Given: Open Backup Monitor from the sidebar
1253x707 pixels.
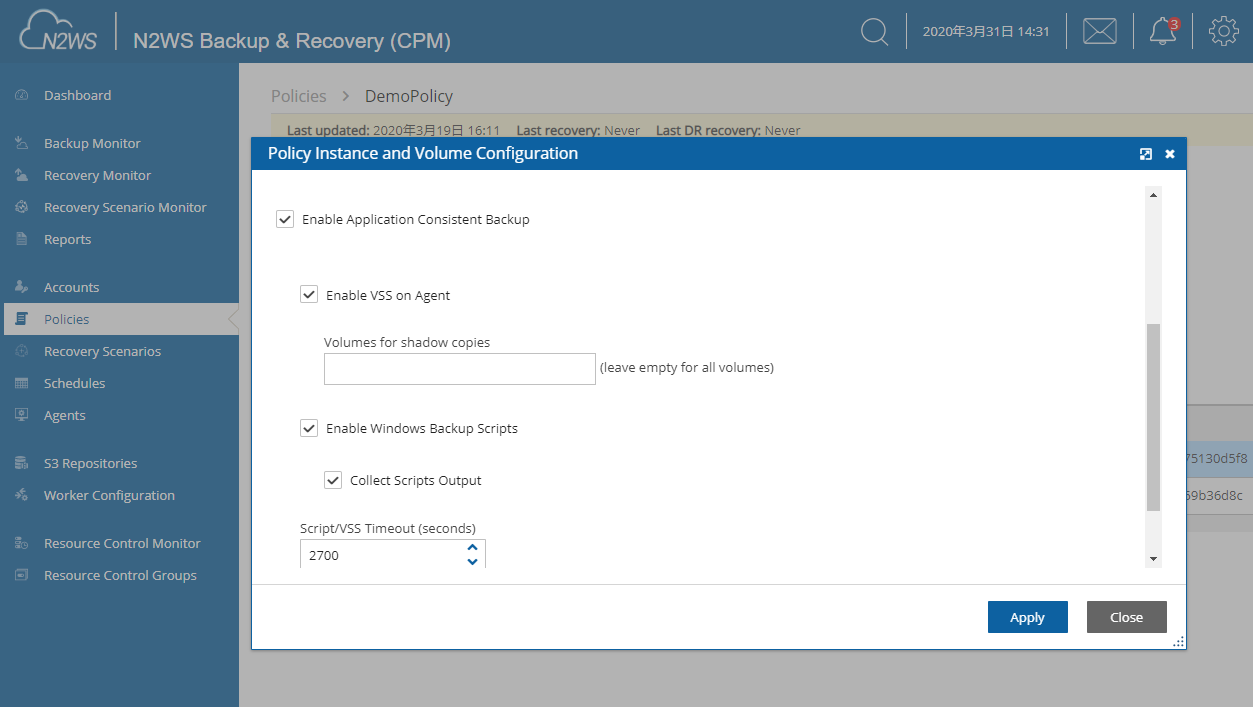Looking at the screenshot, I should click(92, 144).
